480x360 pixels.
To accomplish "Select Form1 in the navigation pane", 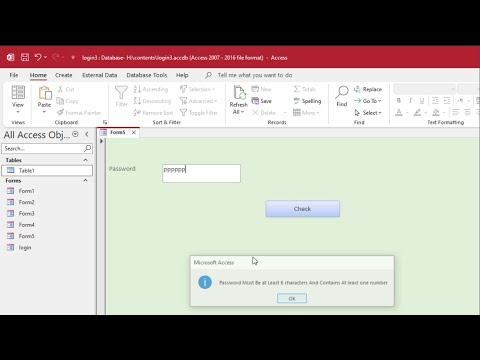I will 47,191.
